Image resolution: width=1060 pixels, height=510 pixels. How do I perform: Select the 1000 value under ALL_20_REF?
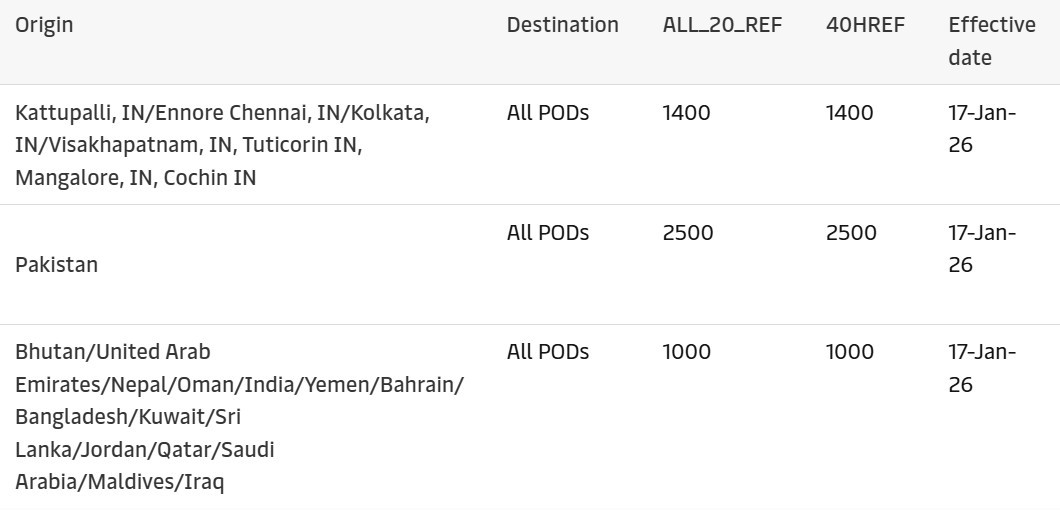(x=686, y=352)
